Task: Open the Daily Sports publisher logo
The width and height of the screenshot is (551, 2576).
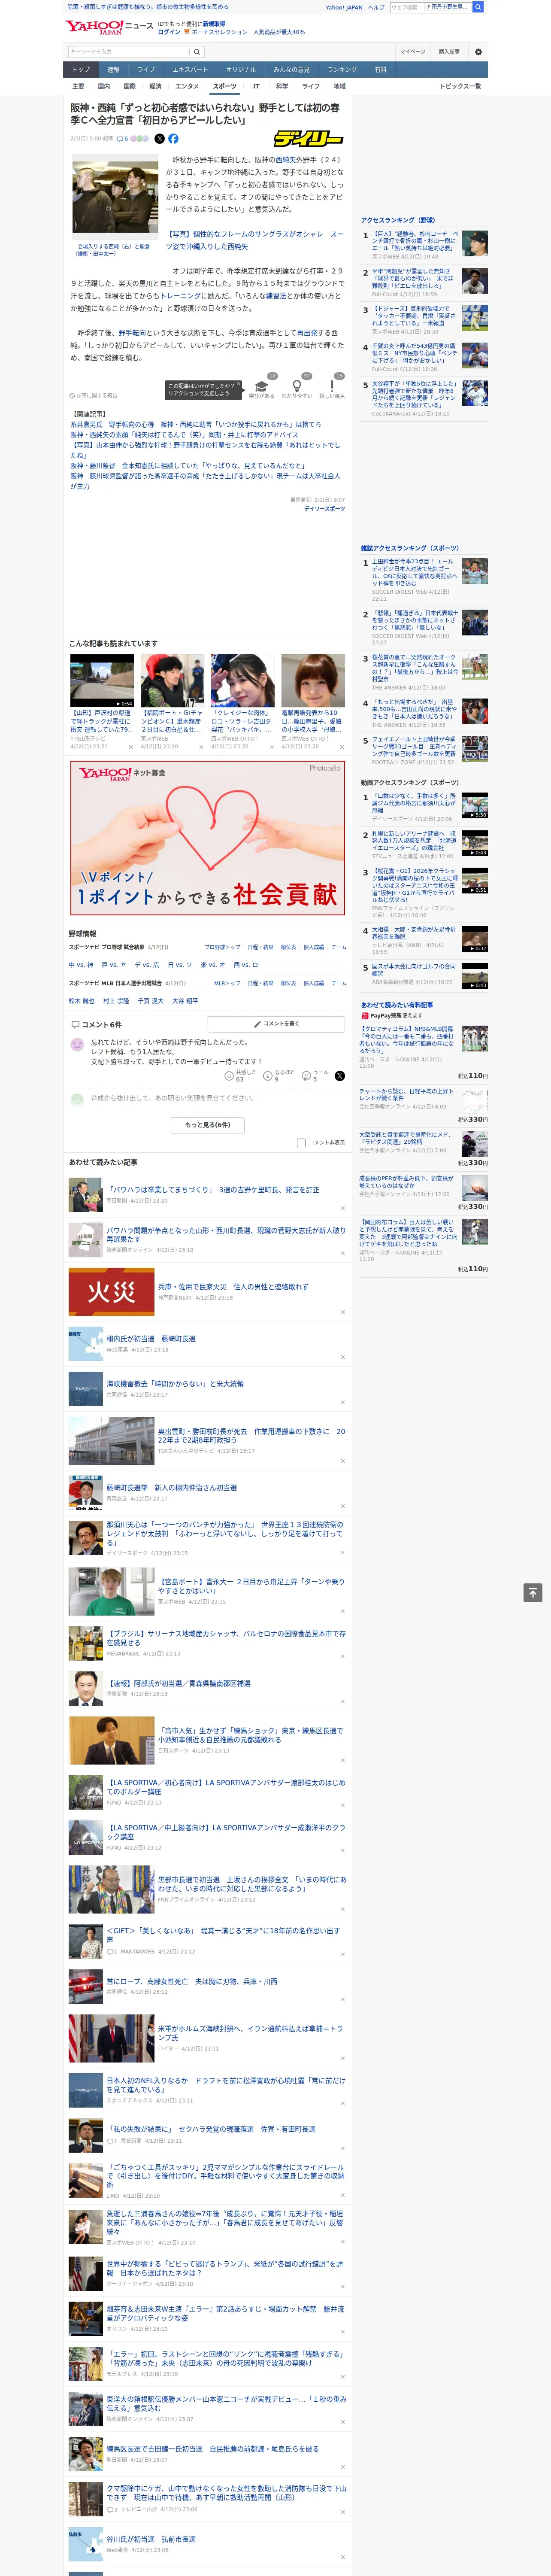Action: click(309, 139)
